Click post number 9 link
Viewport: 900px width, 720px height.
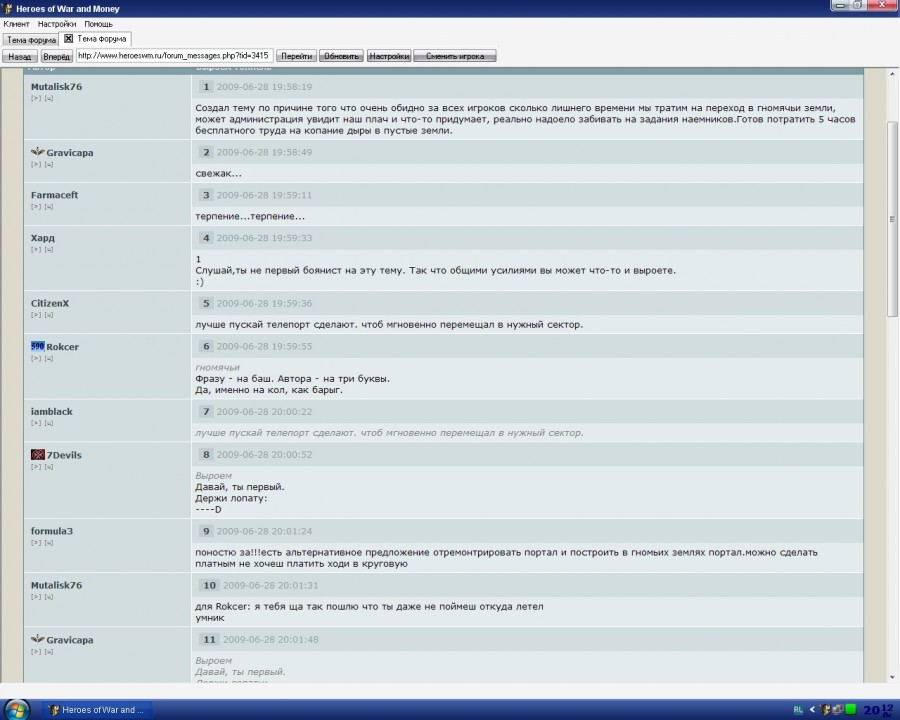pos(206,531)
